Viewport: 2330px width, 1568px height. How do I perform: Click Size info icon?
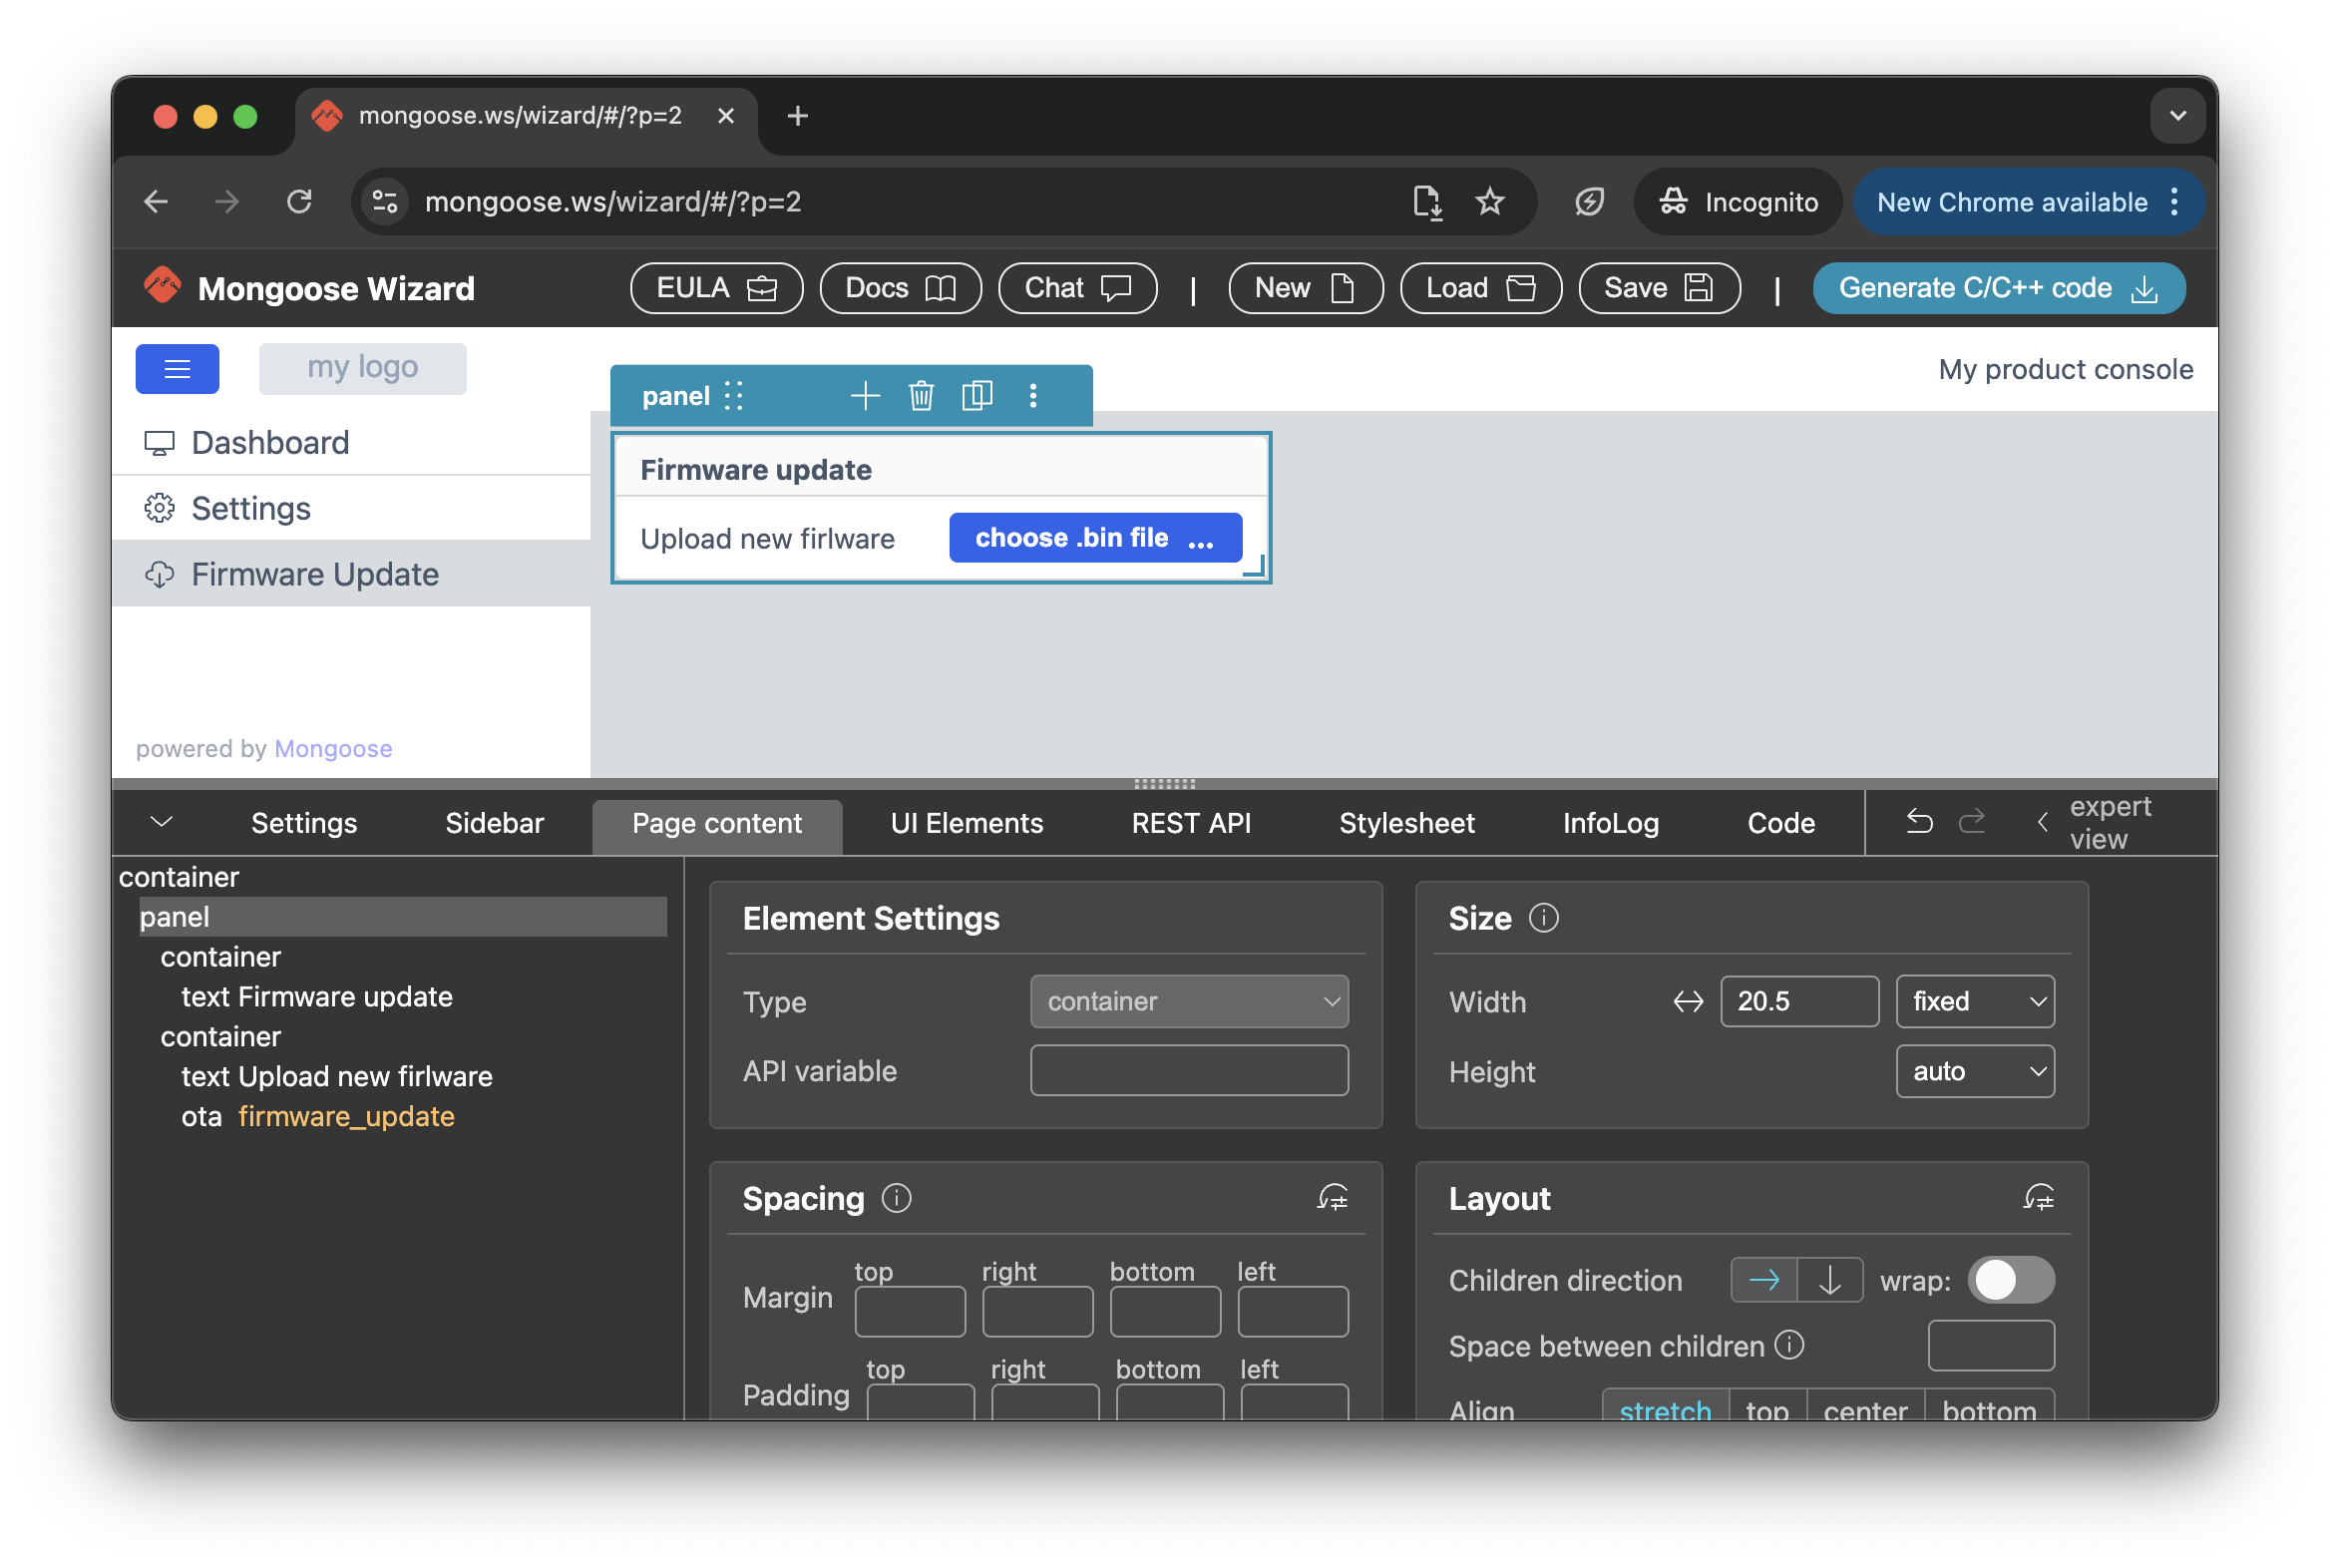tap(1544, 918)
